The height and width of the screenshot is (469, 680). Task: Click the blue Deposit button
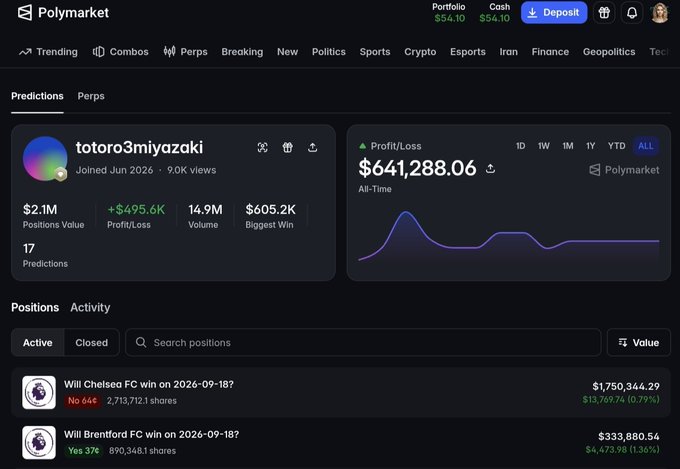[554, 13]
